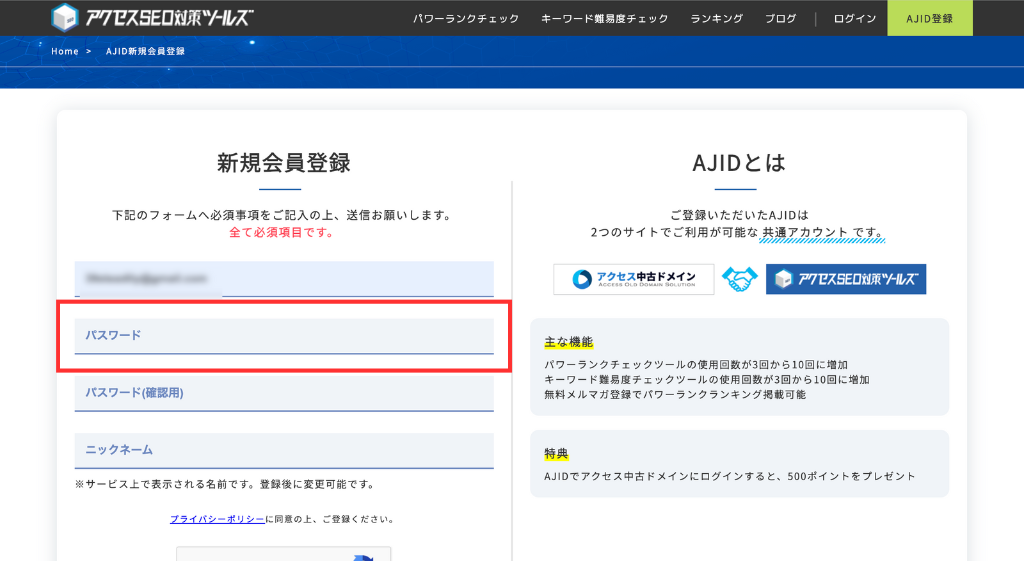Go to Home in the breadcrumb
This screenshot has width=1024, height=561.
65,51
